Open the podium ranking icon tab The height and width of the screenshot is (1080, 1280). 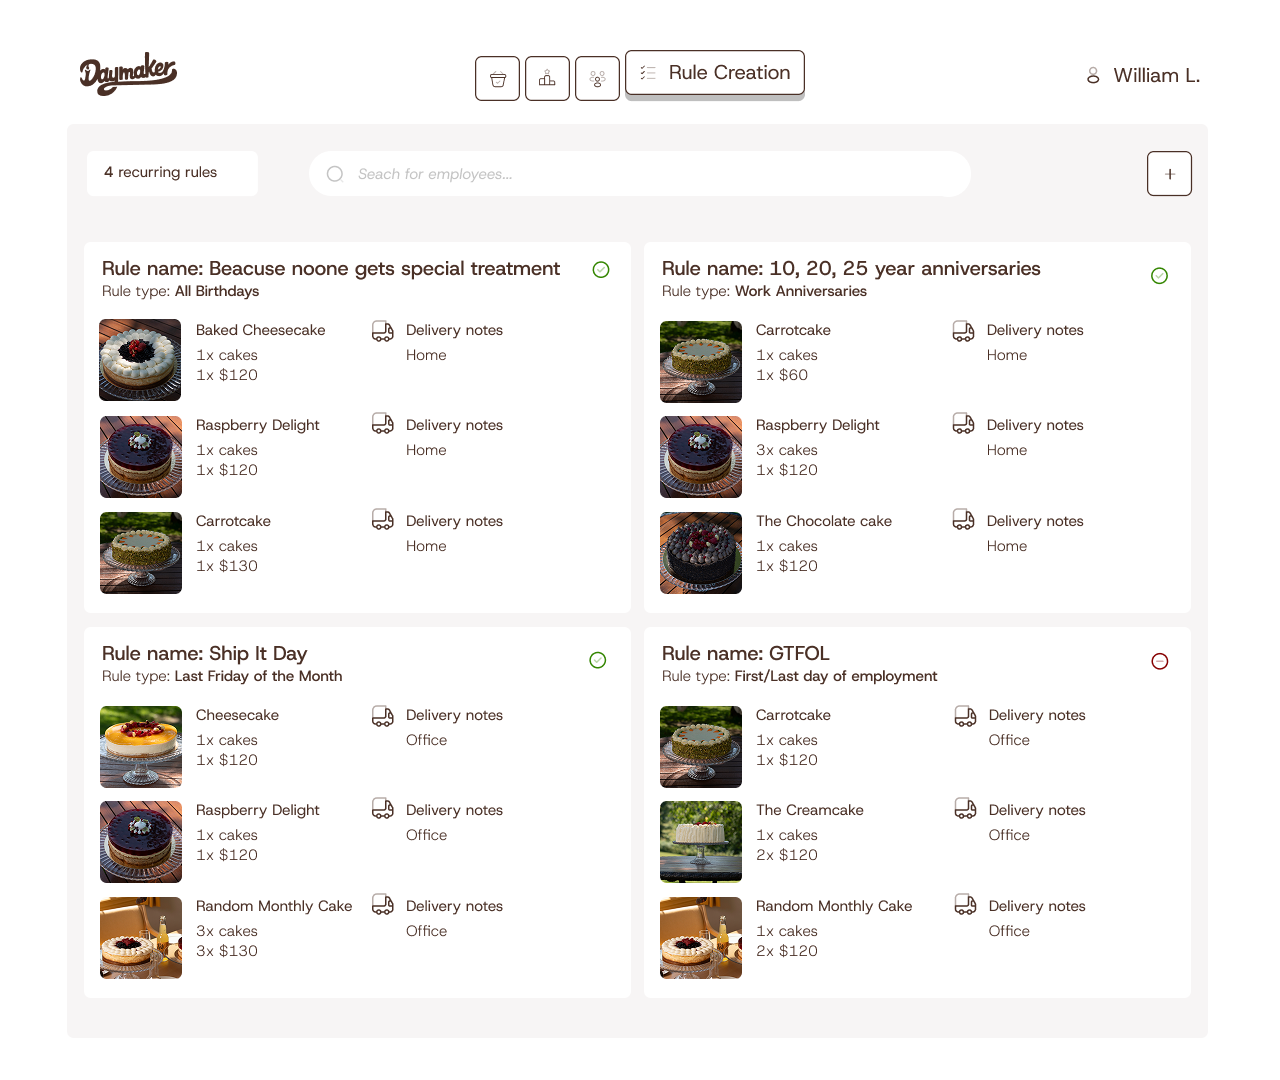click(x=547, y=78)
